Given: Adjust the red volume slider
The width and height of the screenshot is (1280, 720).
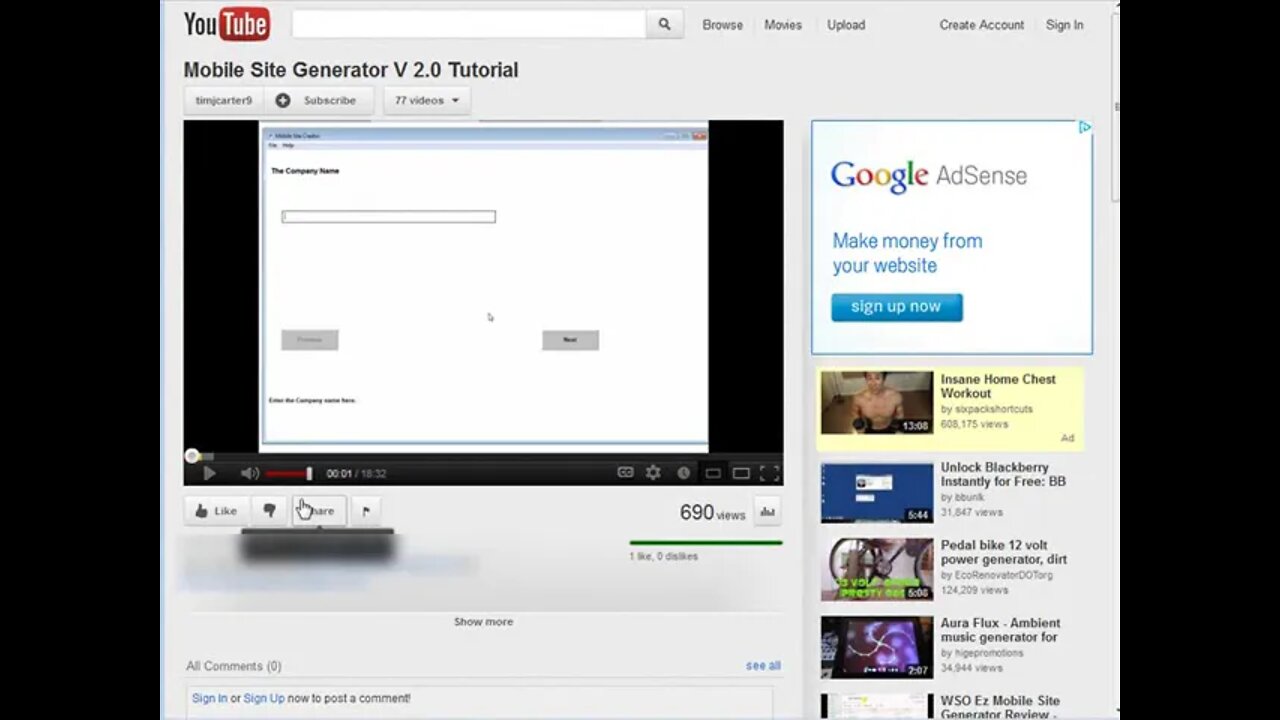Looking at the screenshot, I should coord(289,473).
